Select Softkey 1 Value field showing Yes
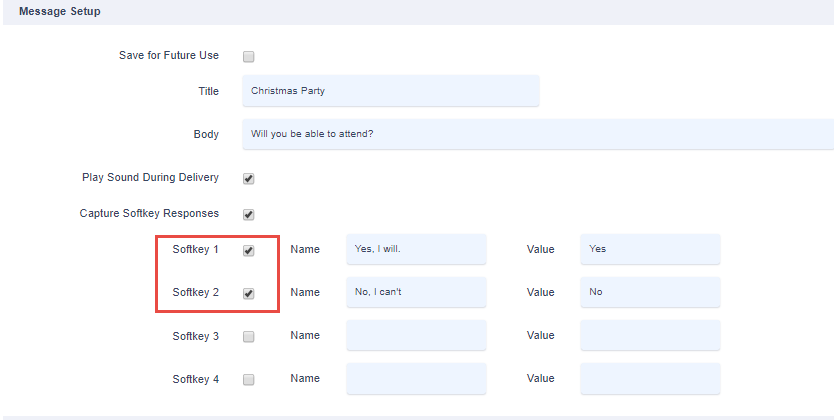834x420 pixels. pyautogui.click(x=650, y=249)
